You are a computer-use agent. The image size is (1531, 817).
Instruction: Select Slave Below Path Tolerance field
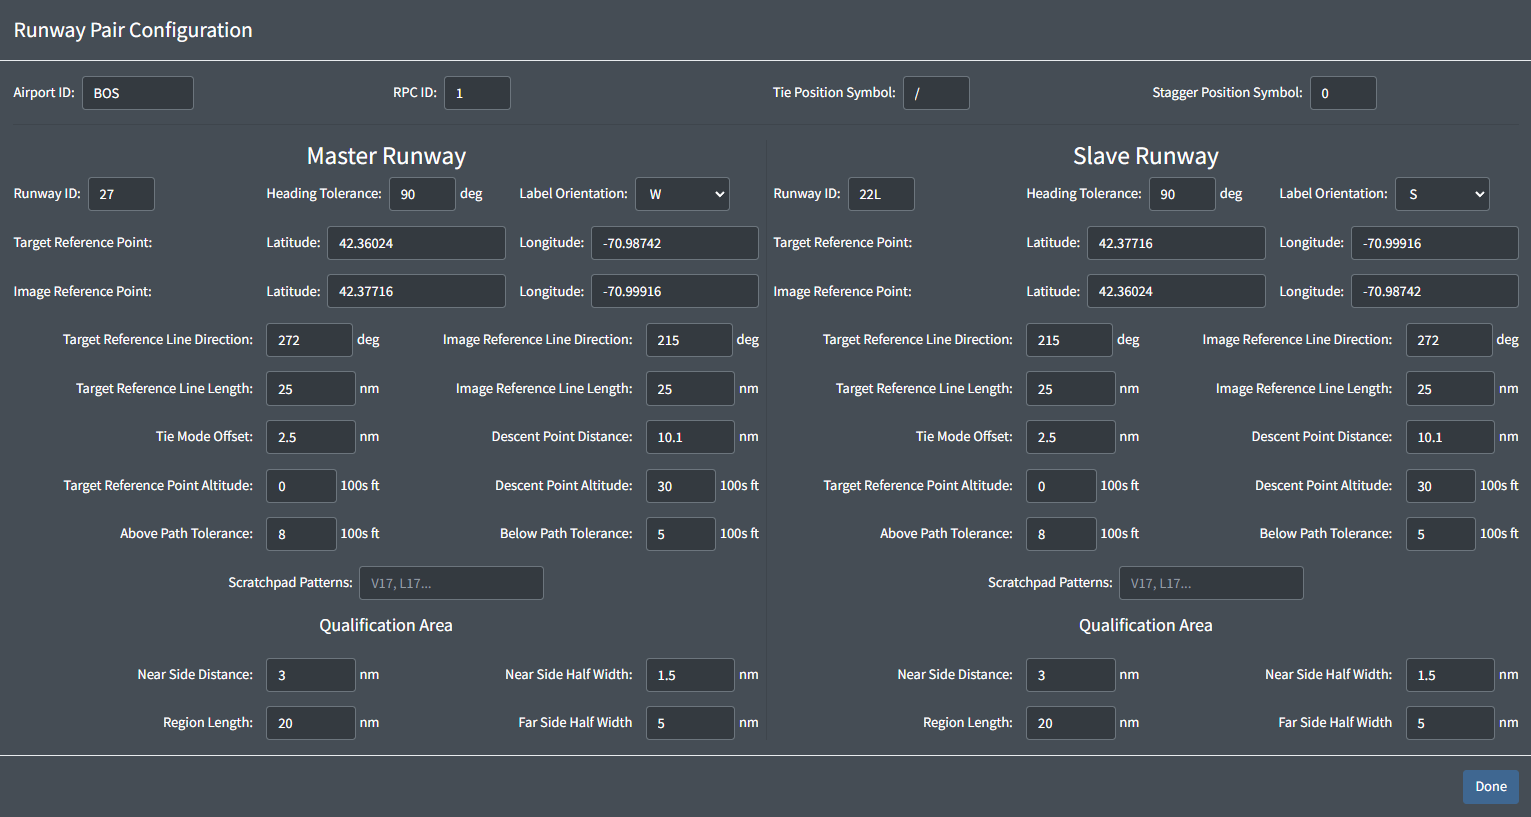pos(1441,534)
